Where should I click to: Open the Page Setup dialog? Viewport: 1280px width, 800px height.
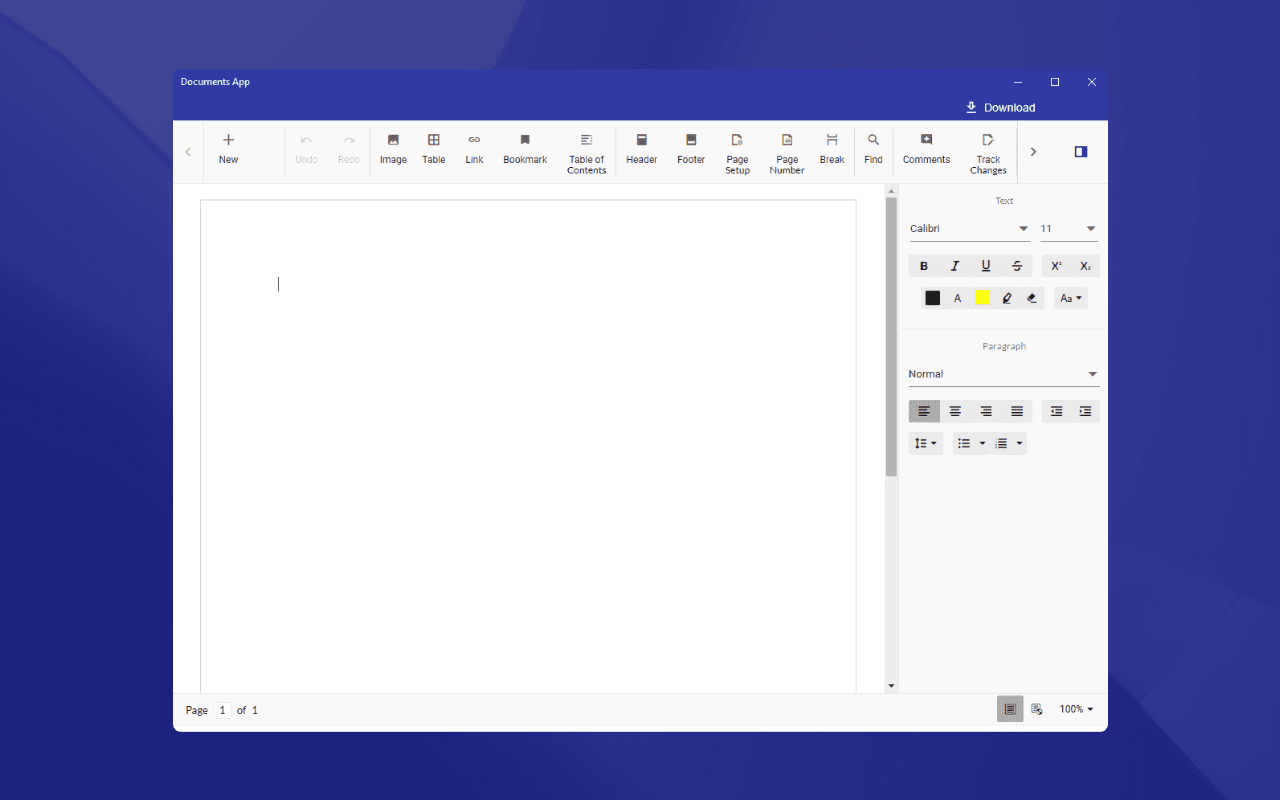click(737, 150)
